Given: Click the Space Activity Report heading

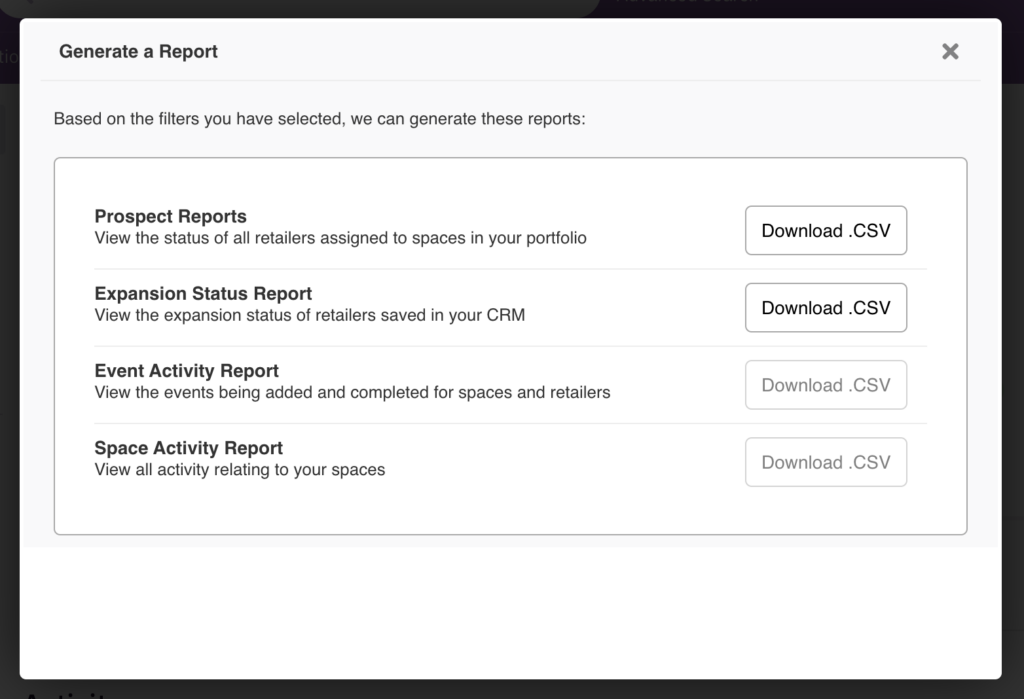Looking at the screenshot, I should (x=188, y=447).
